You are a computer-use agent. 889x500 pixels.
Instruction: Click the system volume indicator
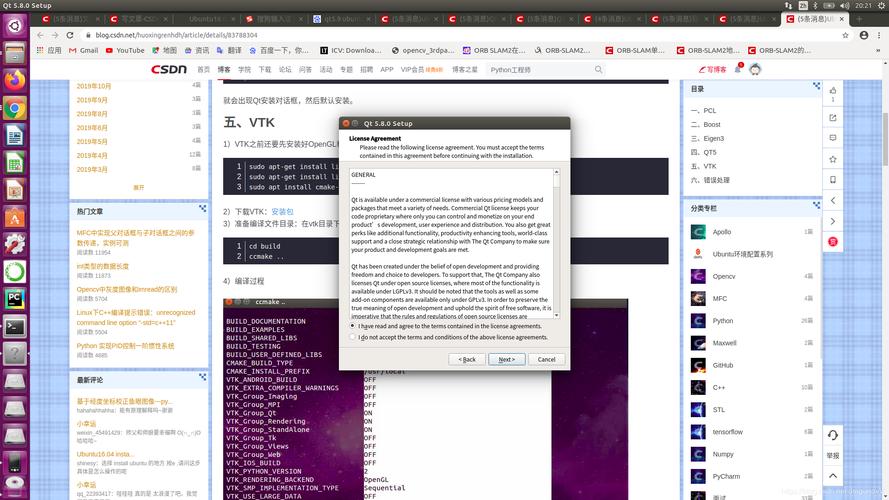(x=844, y=5)
